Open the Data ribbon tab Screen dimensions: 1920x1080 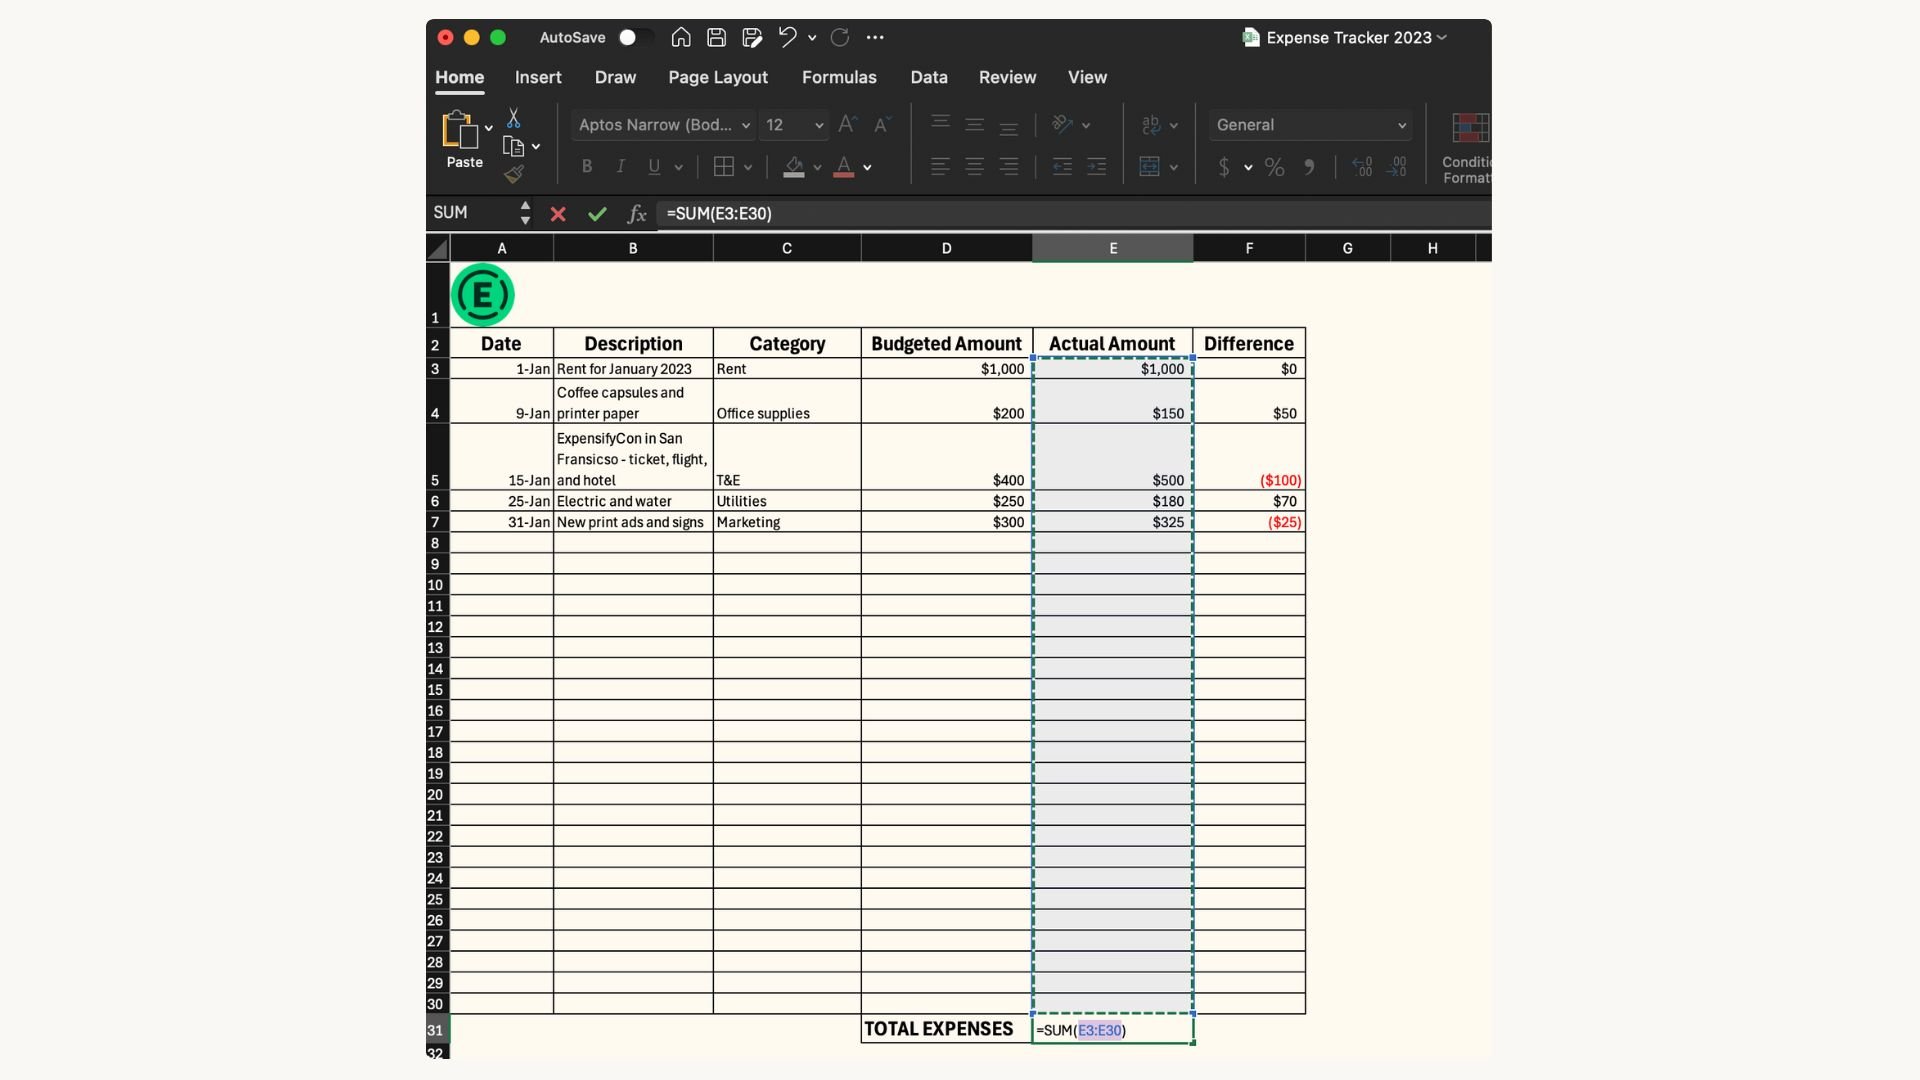click(928, 77)
